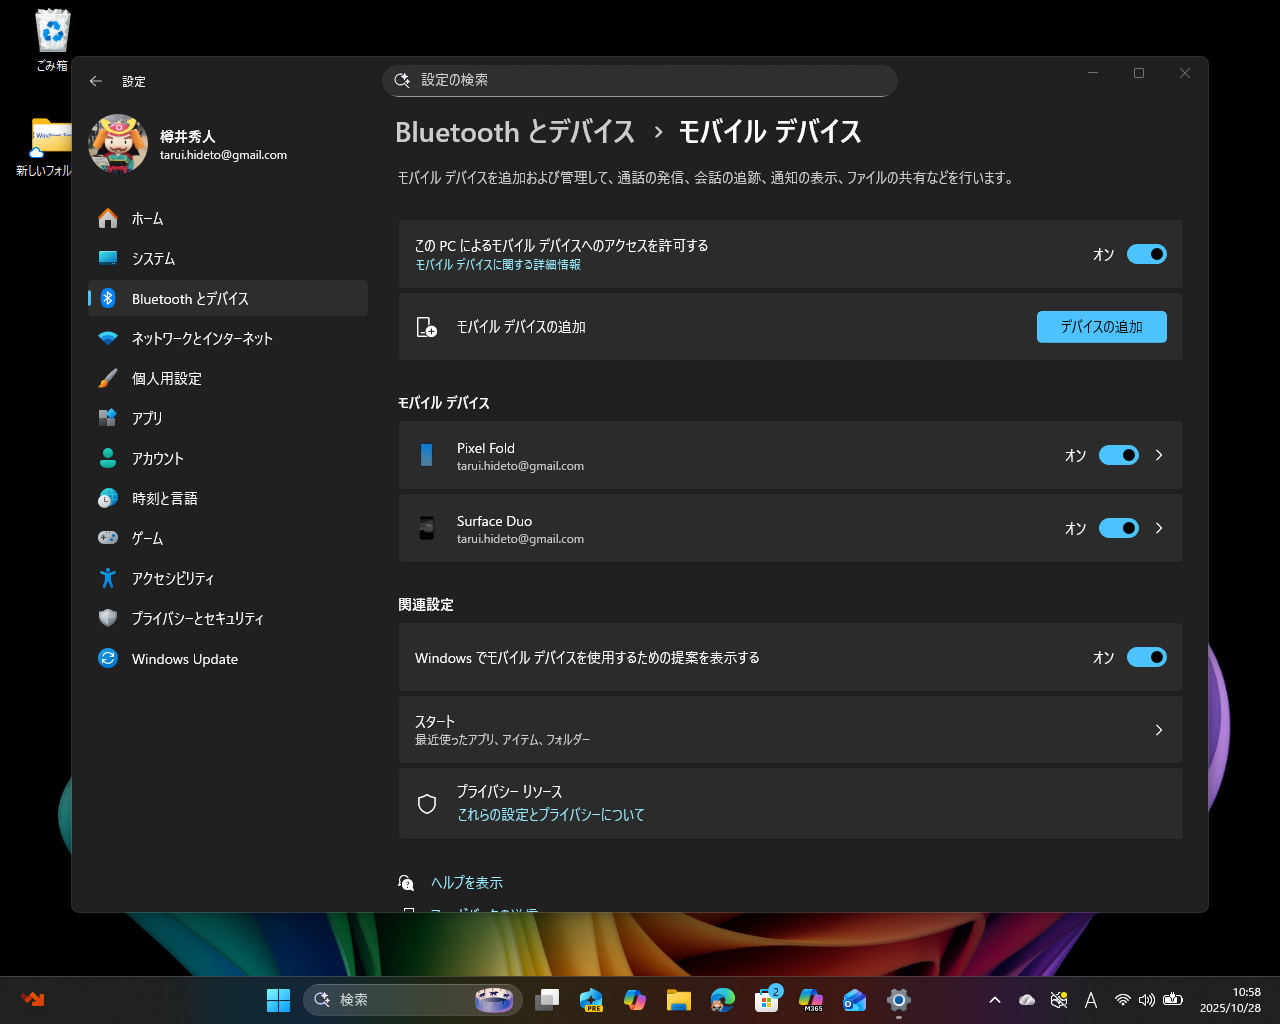
Task: Expand the Pixel Fold device chevron
Action: 1159,455
